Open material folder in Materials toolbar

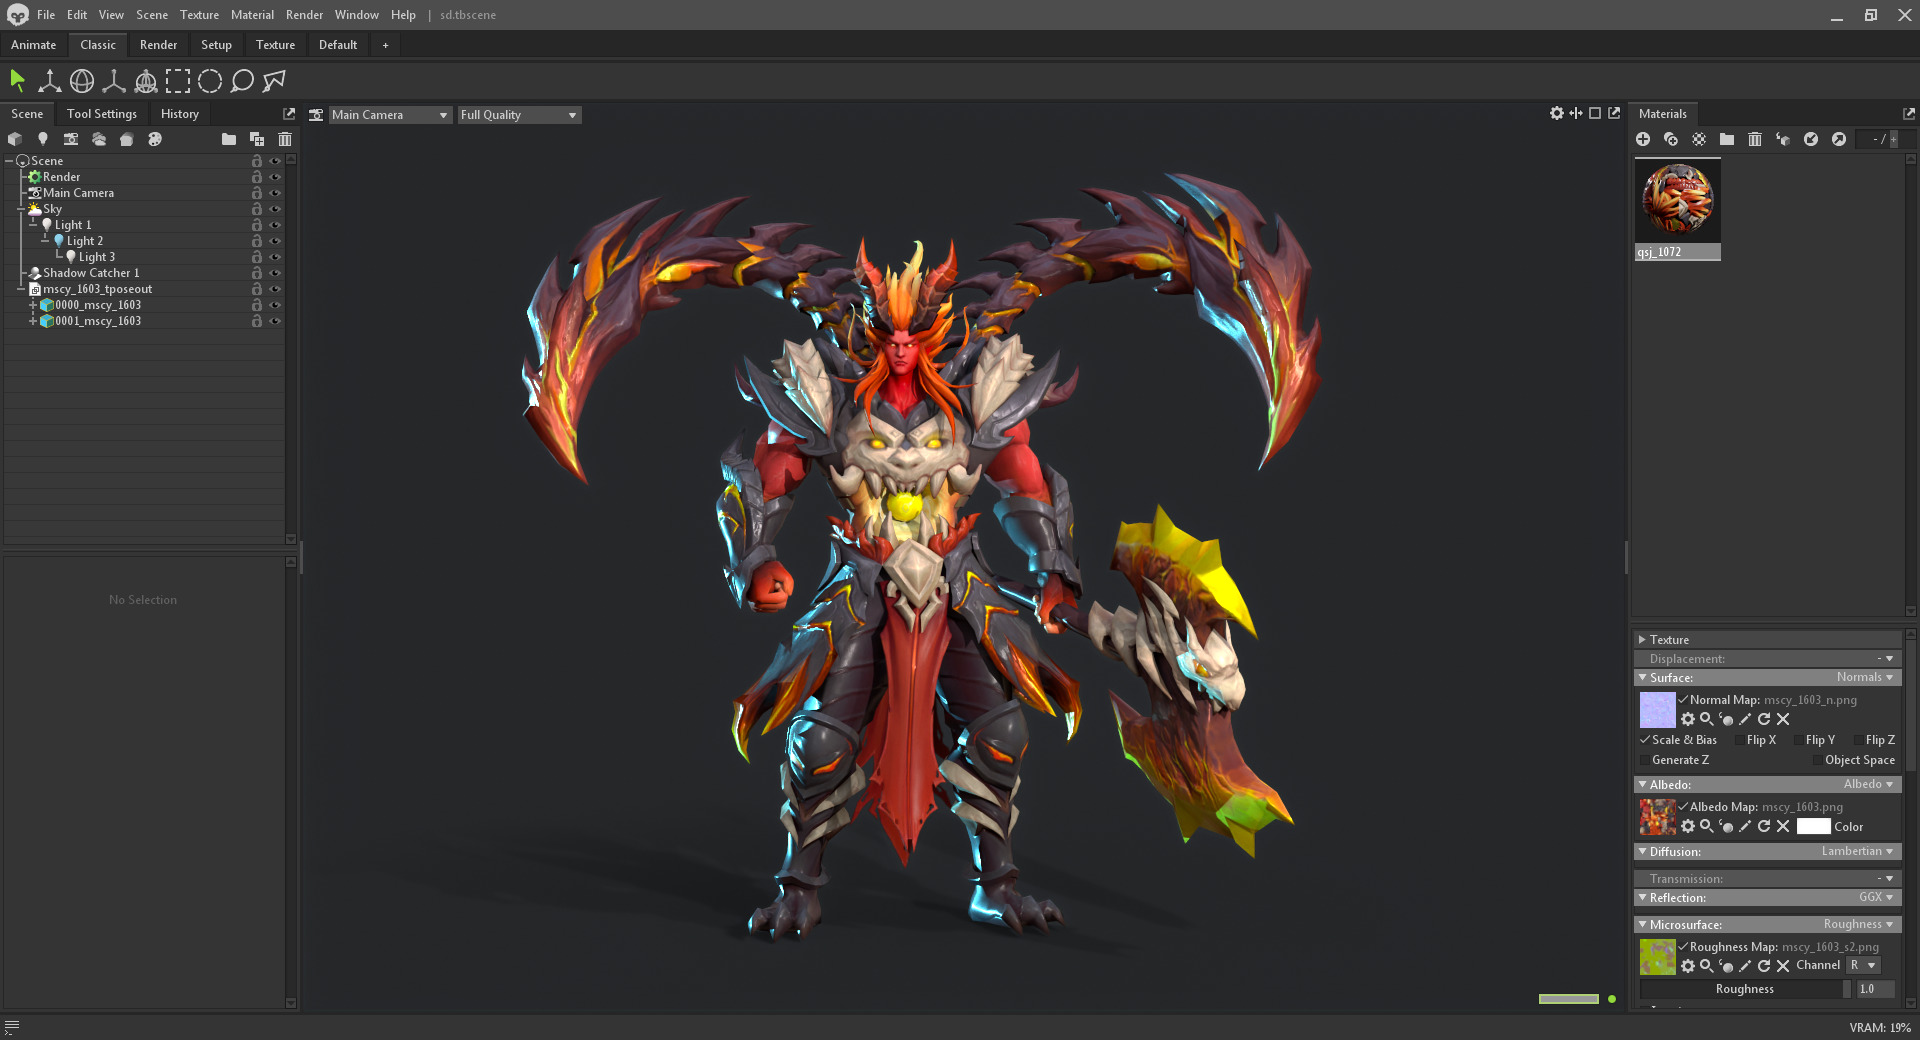(1727, 139)
